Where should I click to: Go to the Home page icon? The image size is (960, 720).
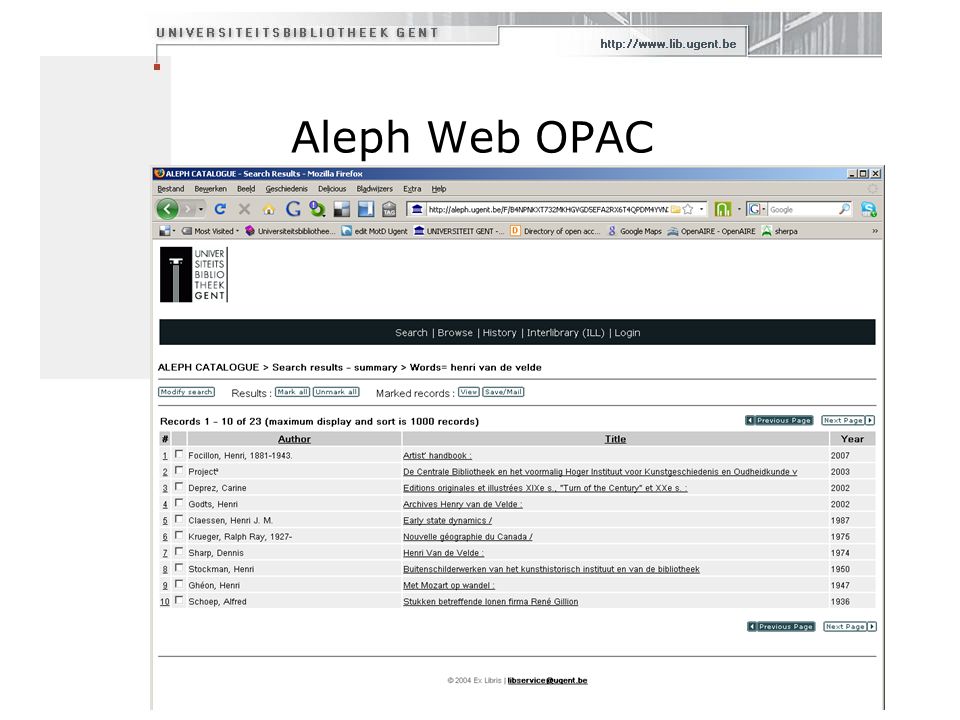click(268, 210)
